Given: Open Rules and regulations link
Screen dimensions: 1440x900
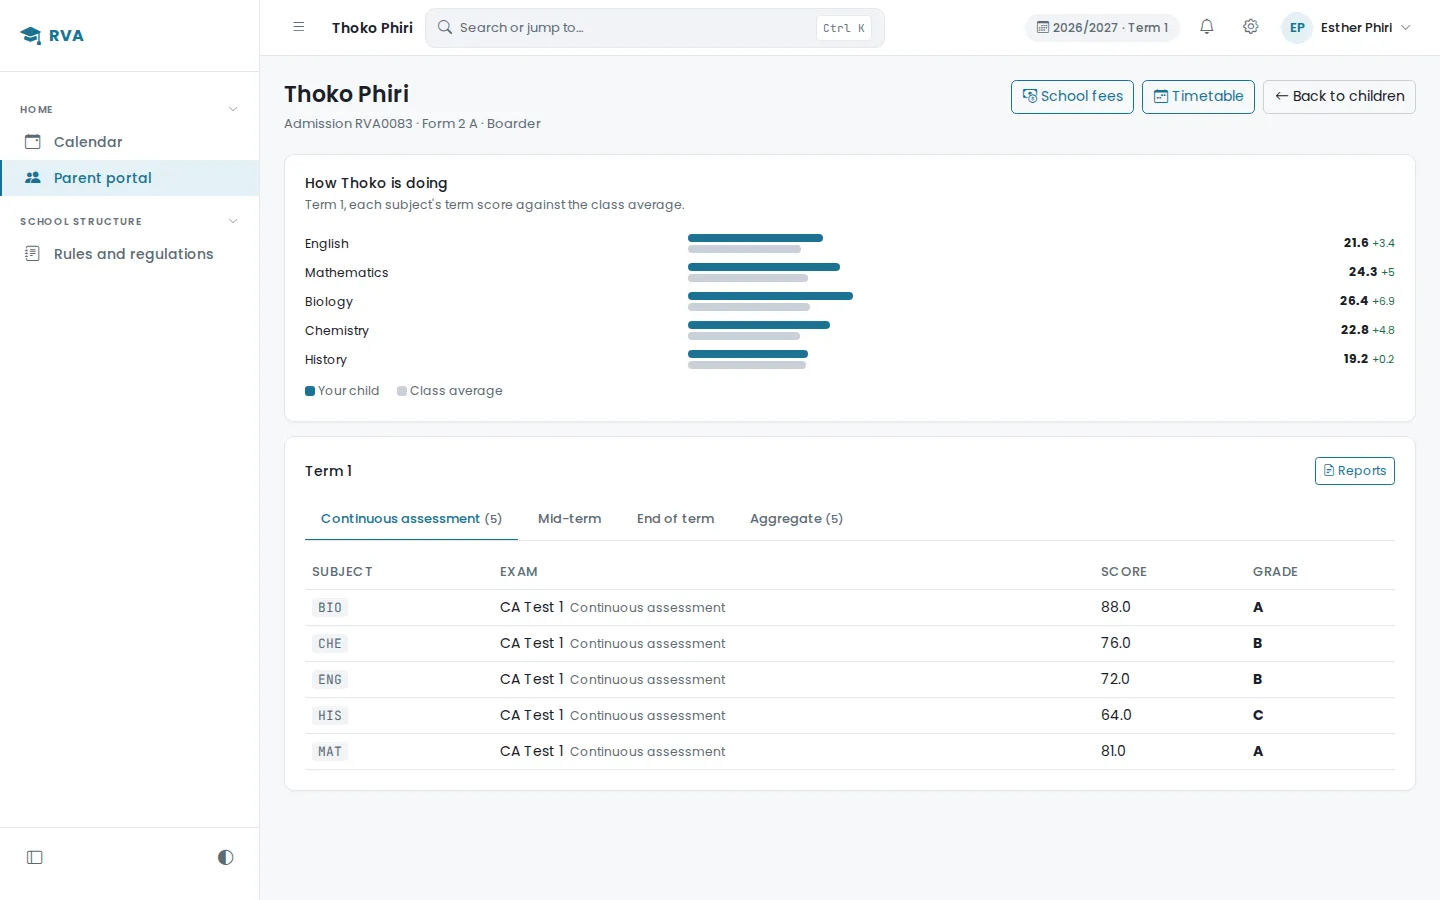Looking at the screenshot, I should coord(129,254).
